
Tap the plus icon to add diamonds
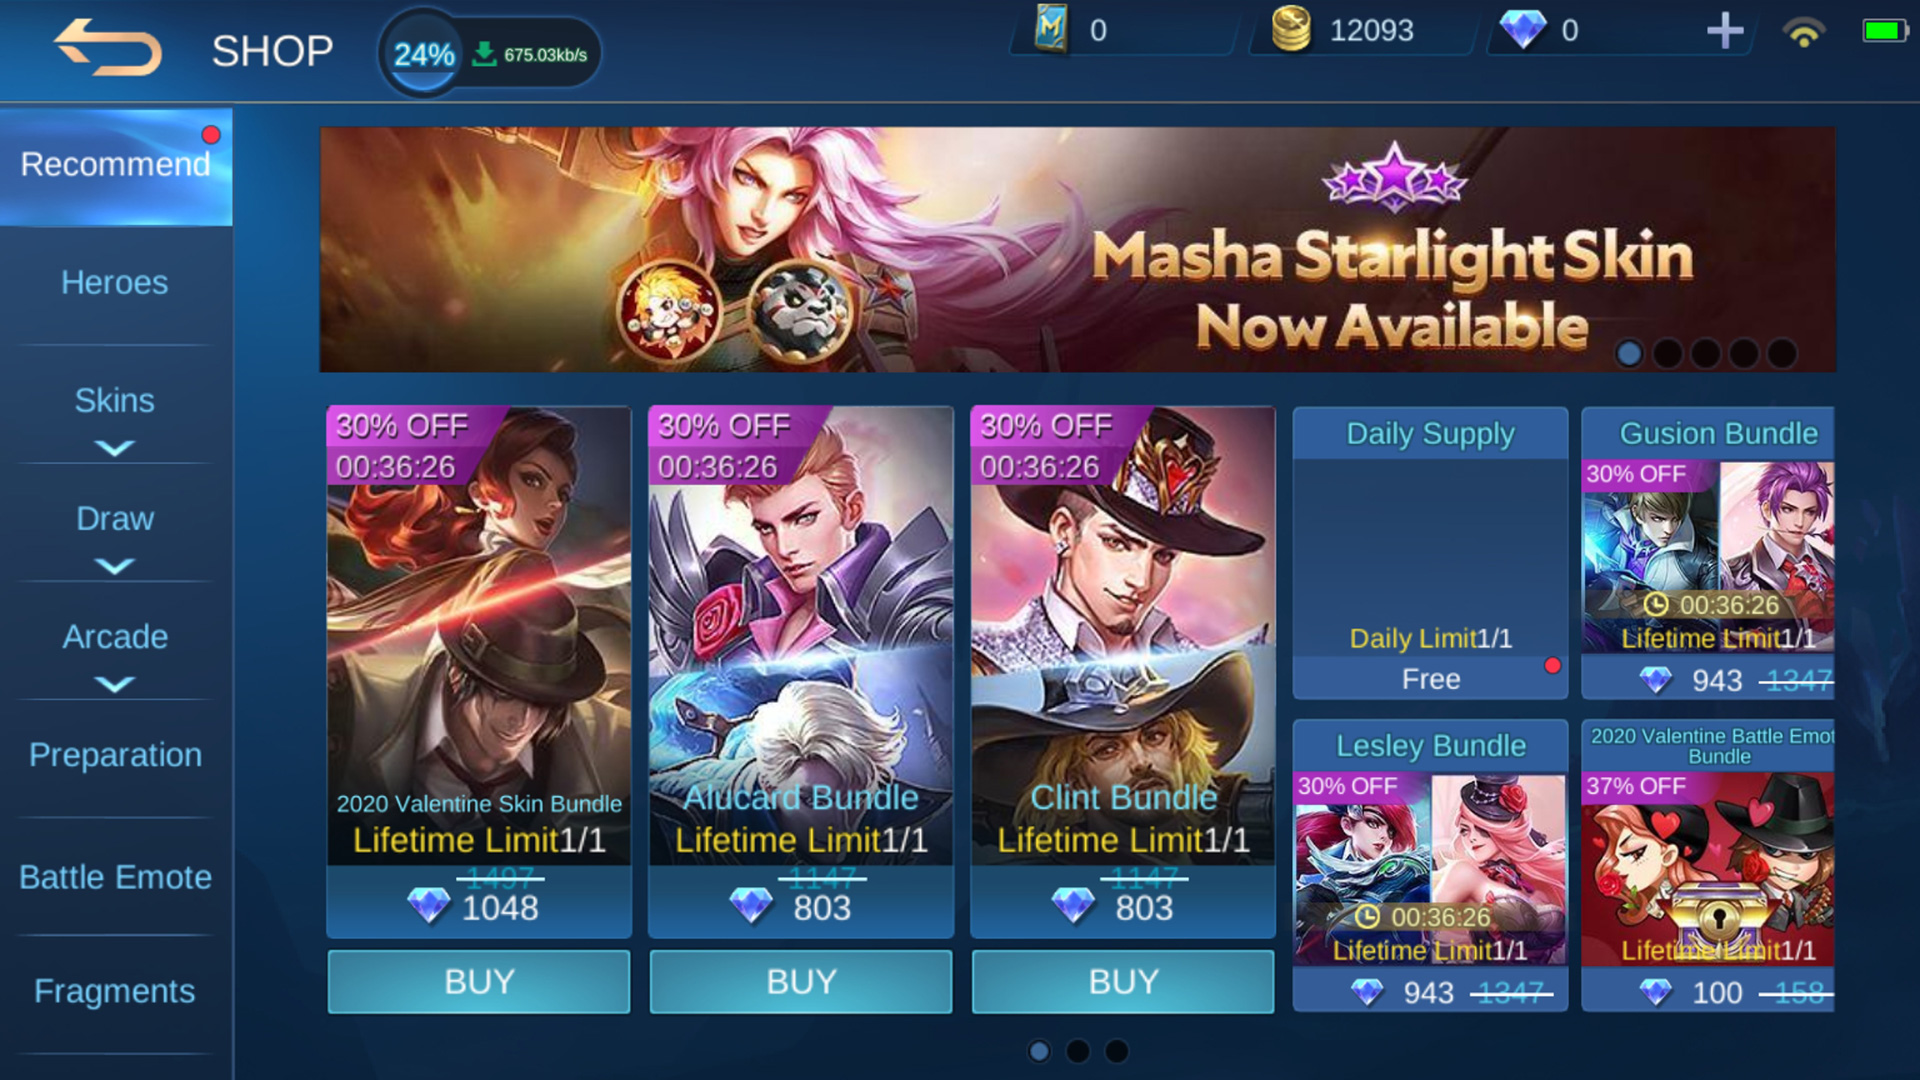coord(1725,31)
